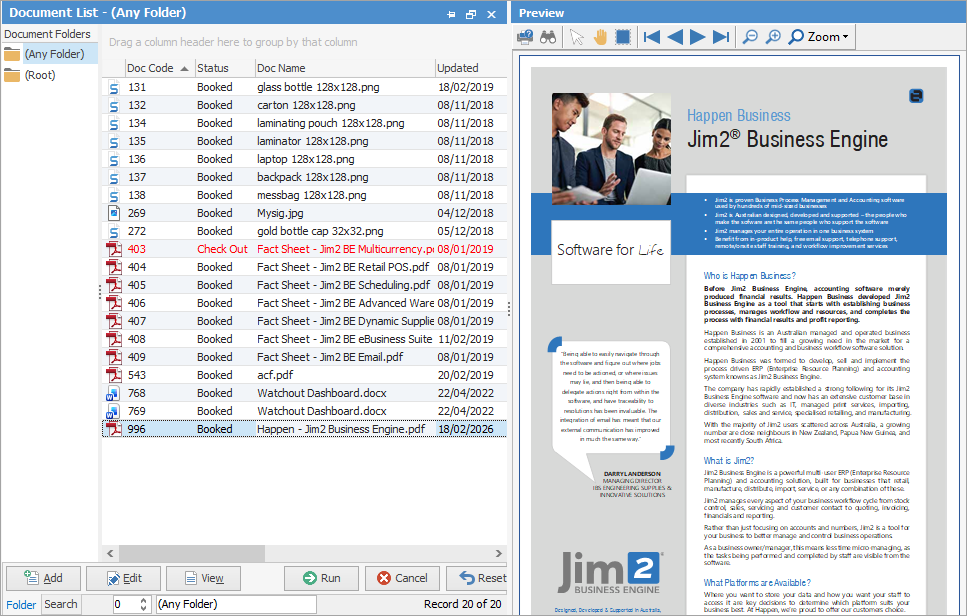Viewport: 967px width, 616px height.
Task: Click the Cancel button
Action: [x=402, y=578]
